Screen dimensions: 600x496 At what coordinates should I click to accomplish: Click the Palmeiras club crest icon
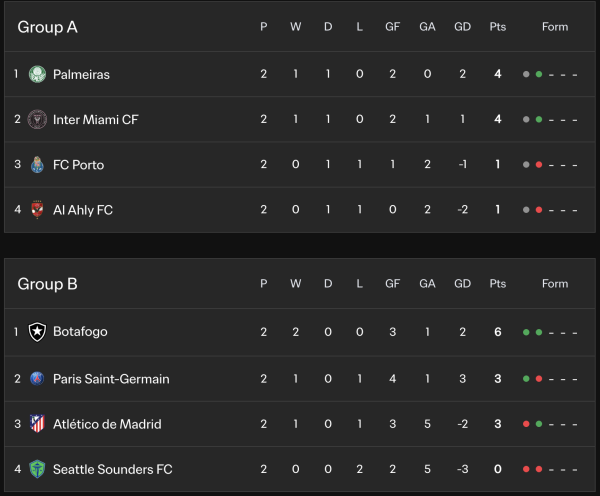pyautogui.click(x=37, y=74)
